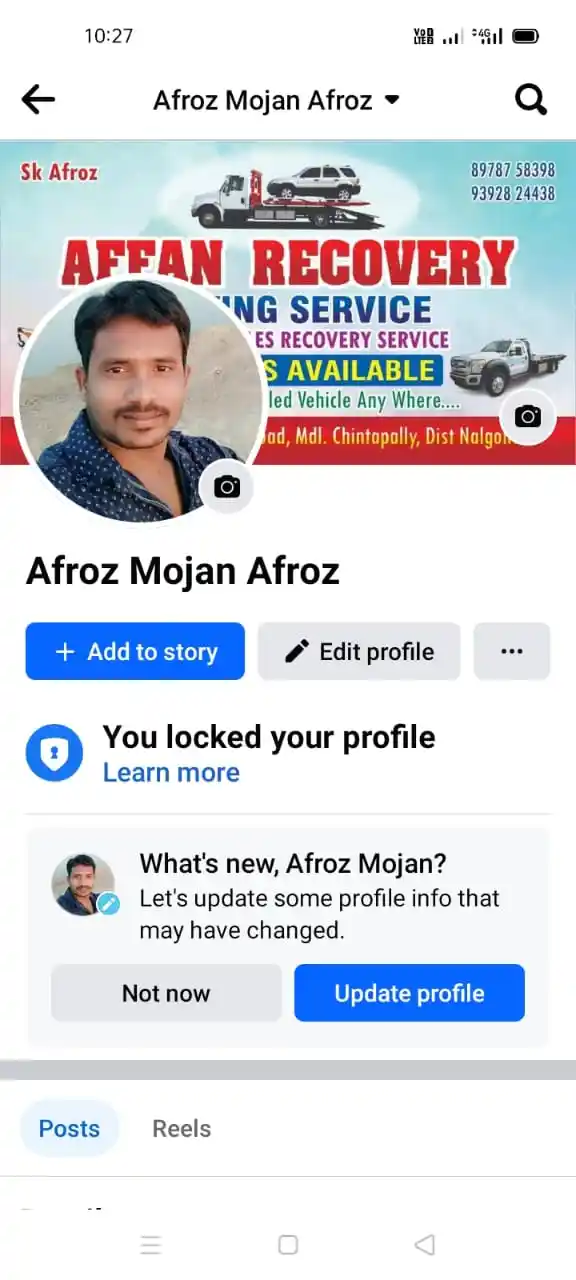Image resolution: width=576 pixels, height=1280 pixels.
Task: Switch to the Posts tab
Action: pyautogui.click(x=69, y=1128)
